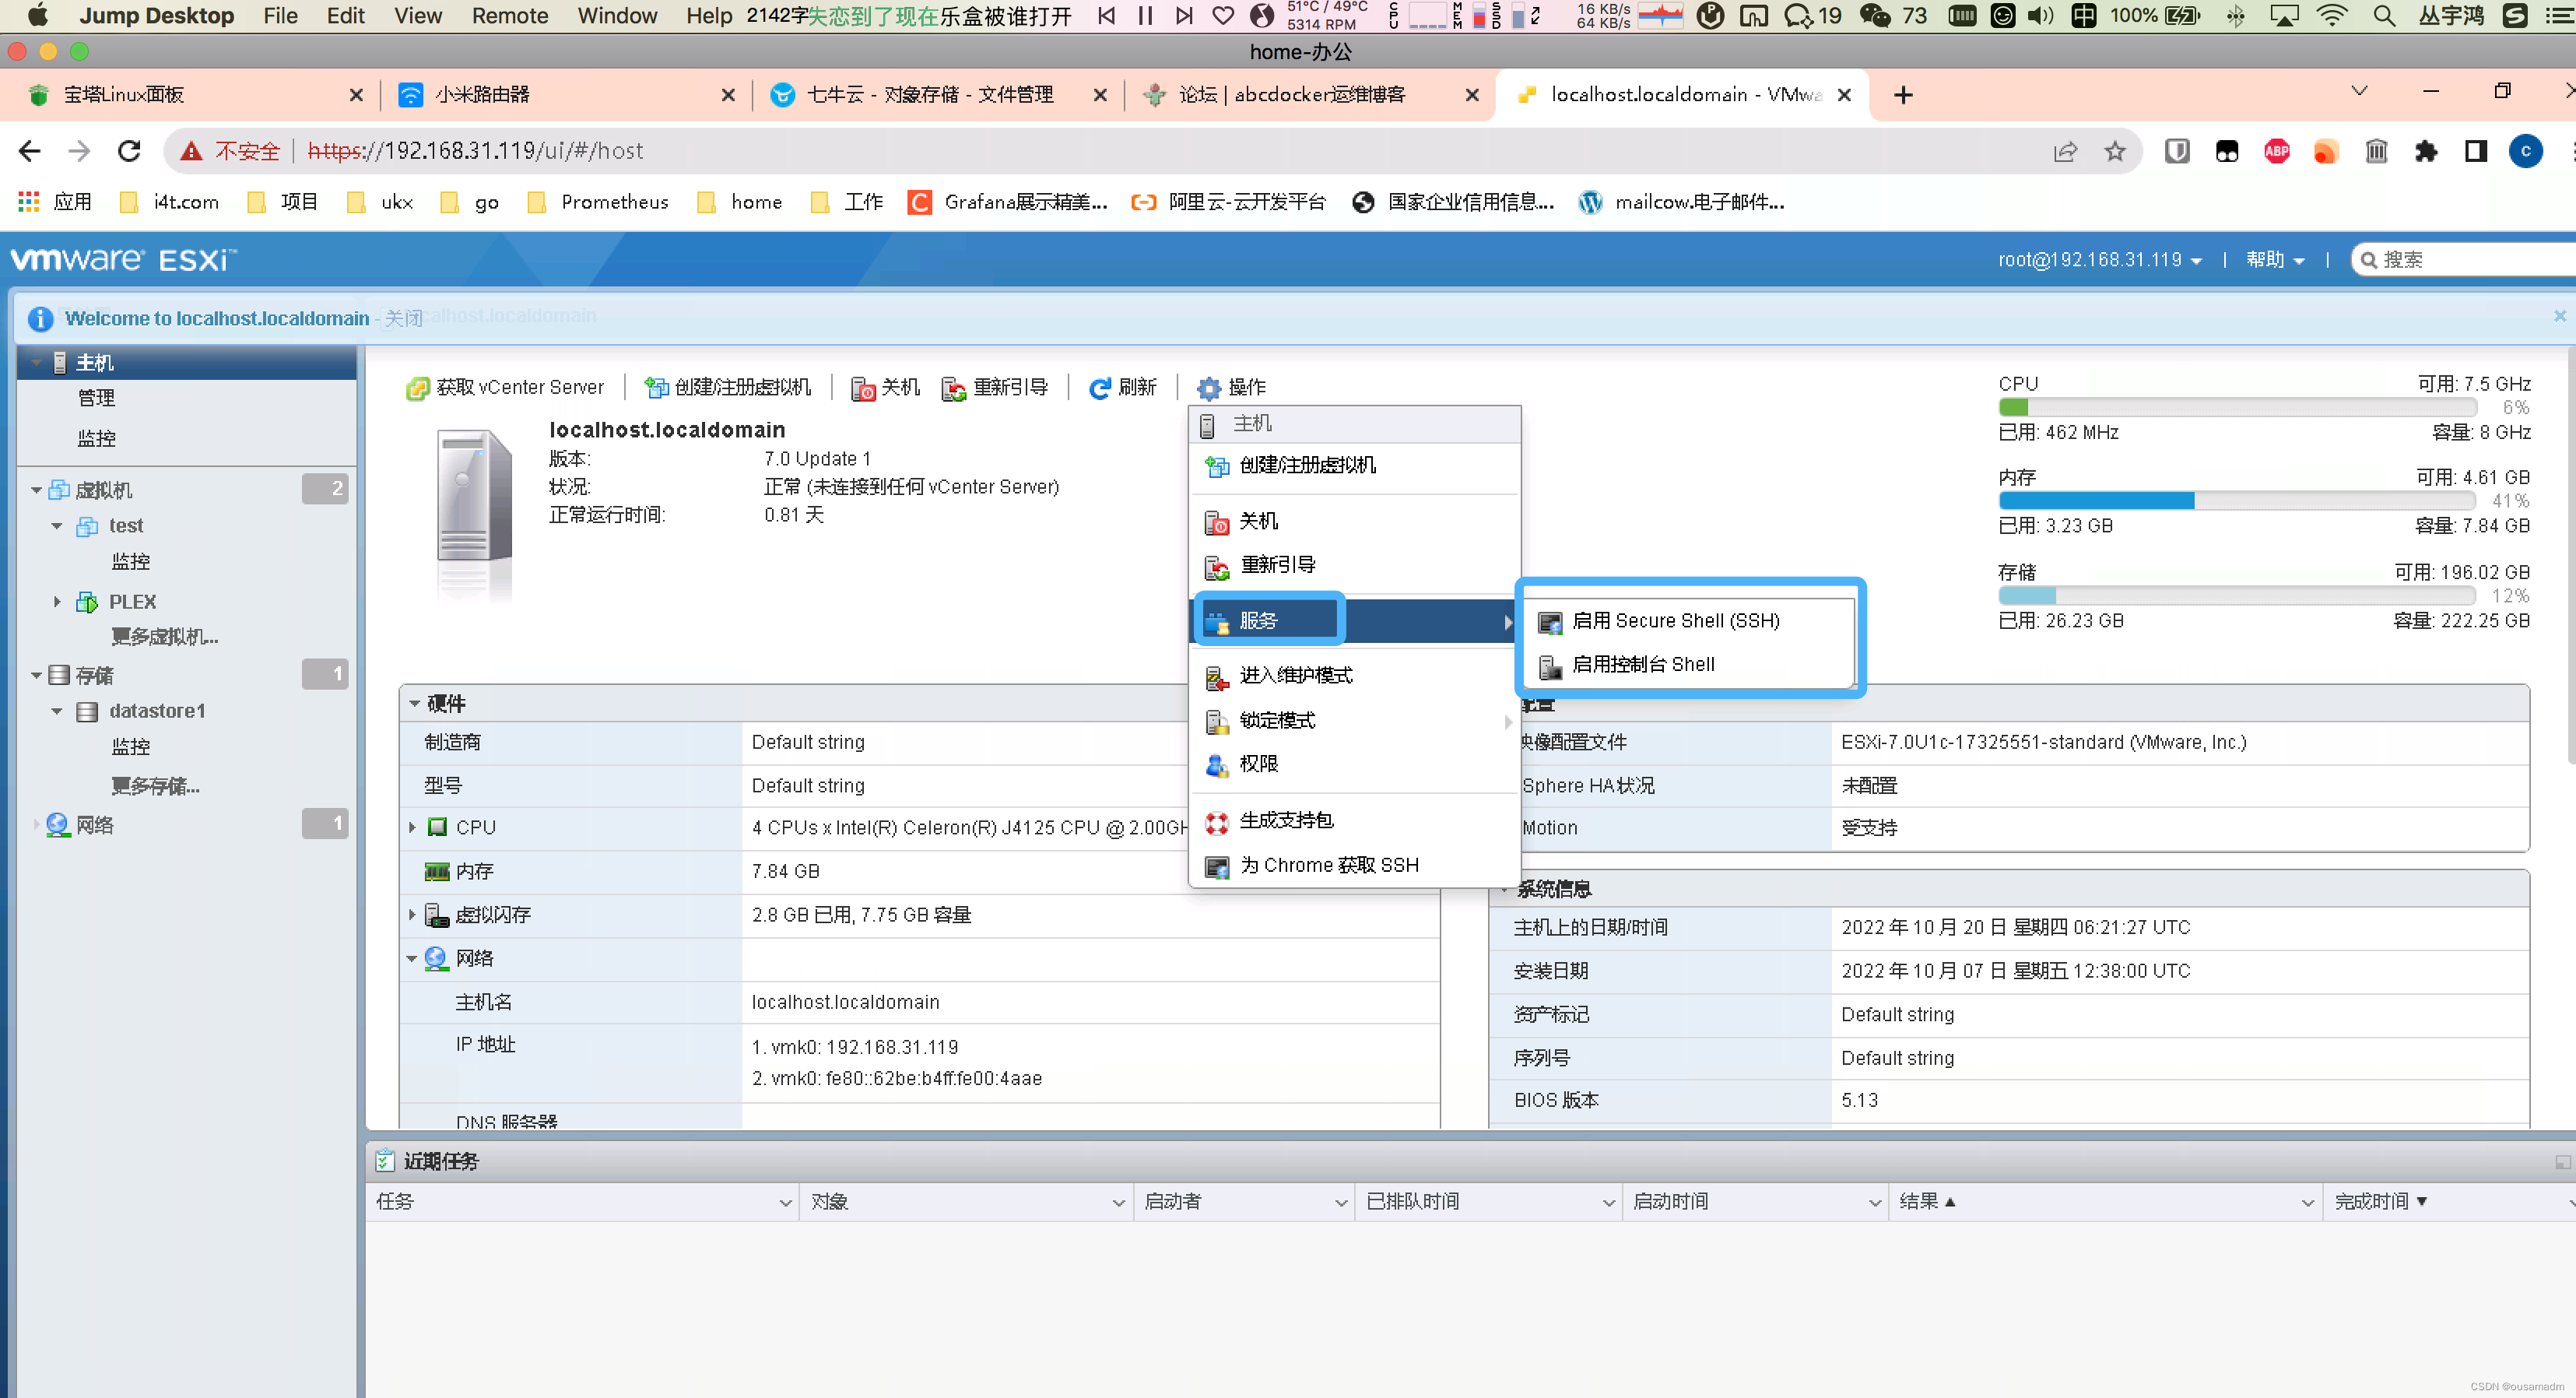Click 创建/注册虚拟机 toolbar icon
Screen dimensions: 2576x1398
657,388
